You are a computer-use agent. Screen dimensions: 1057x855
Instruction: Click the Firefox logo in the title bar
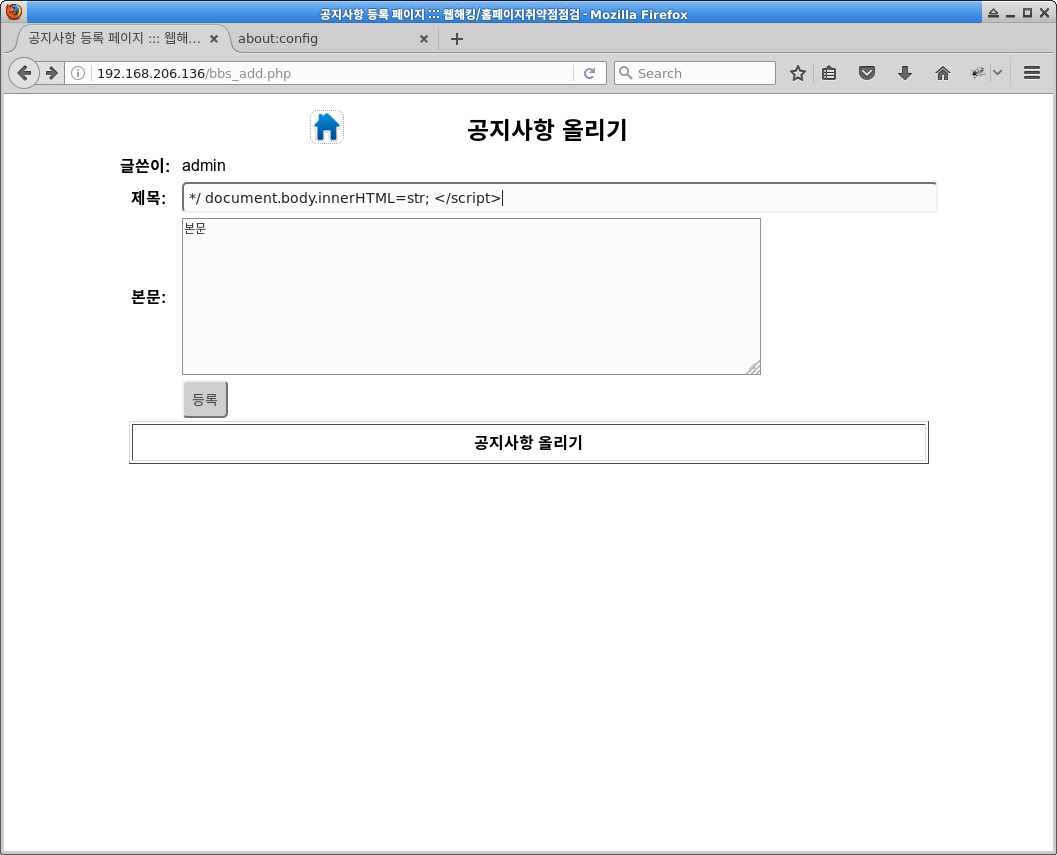[x=13, y=11]
